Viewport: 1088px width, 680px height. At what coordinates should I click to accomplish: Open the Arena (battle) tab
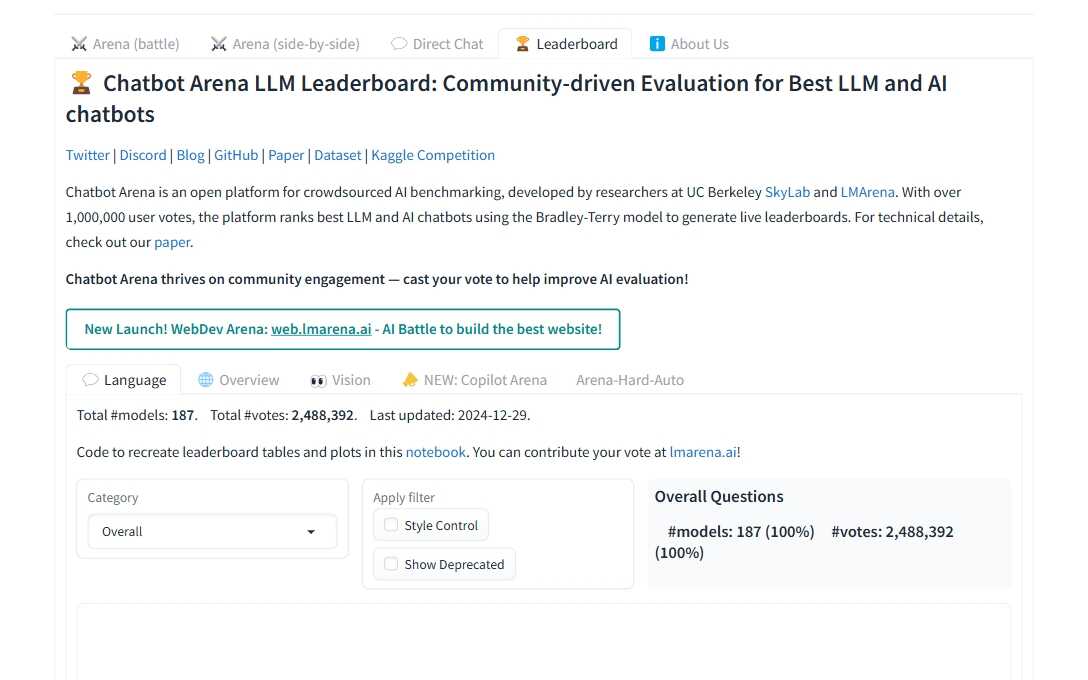click(x=125, y=44)
